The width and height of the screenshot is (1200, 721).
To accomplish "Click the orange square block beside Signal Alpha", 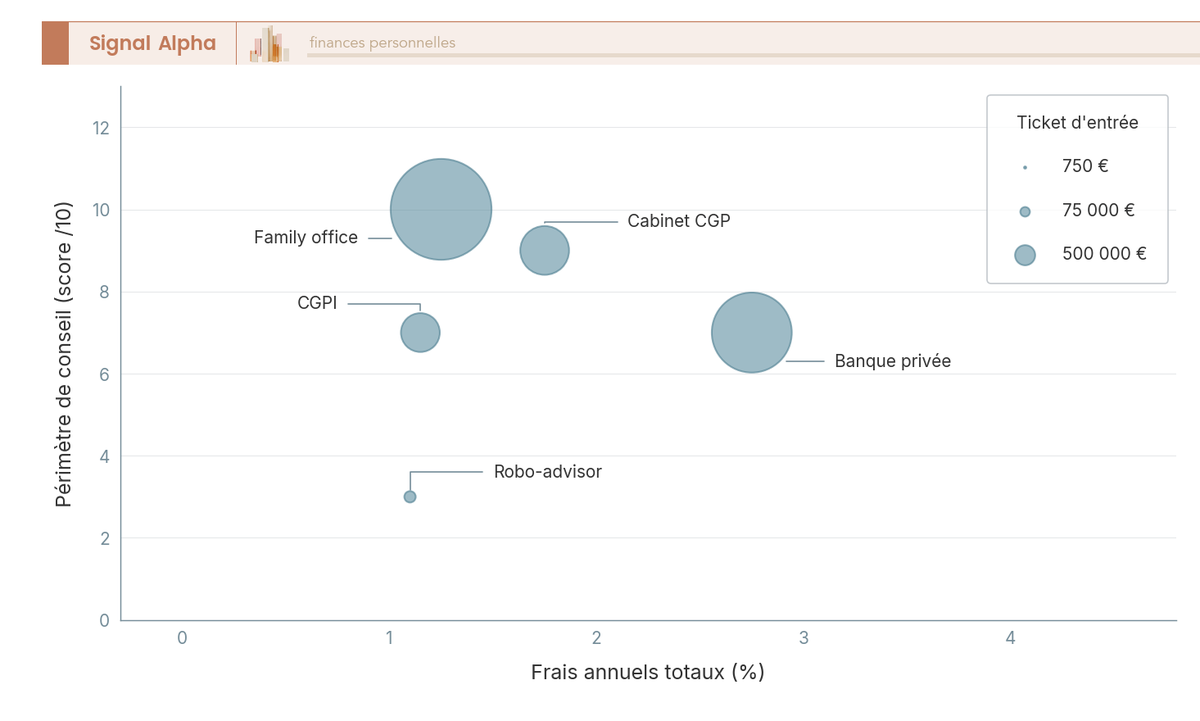I will (x=55, y=44).
